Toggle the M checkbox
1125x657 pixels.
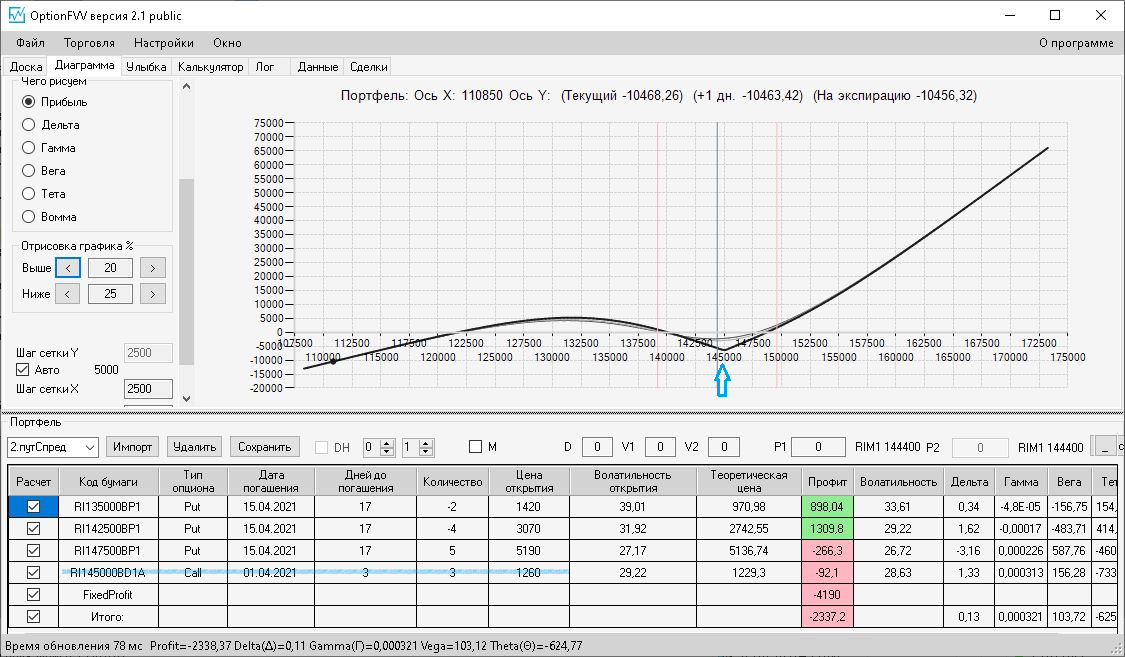(475, 447)
